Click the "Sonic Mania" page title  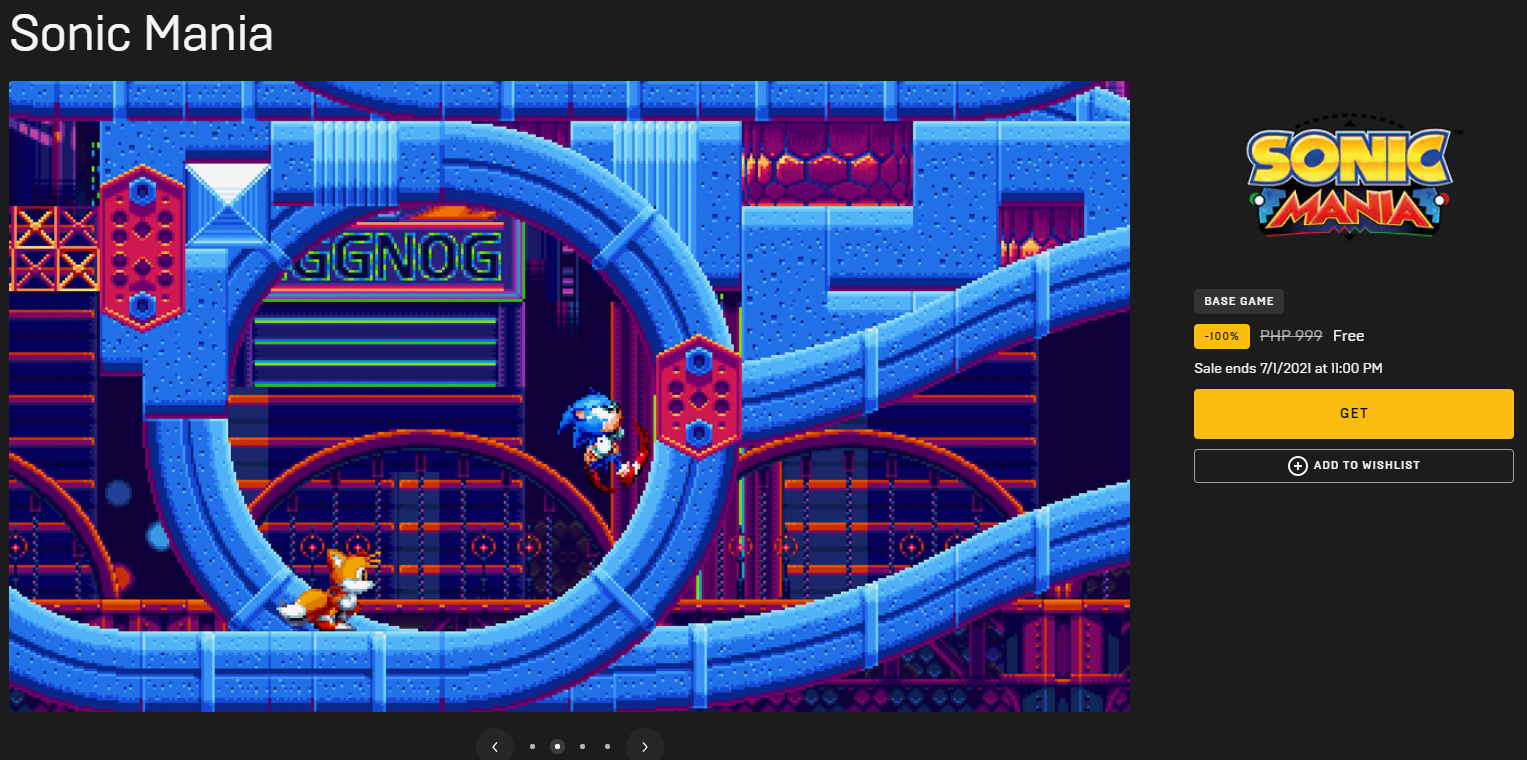pyautogui.click(x=141, y=34)
